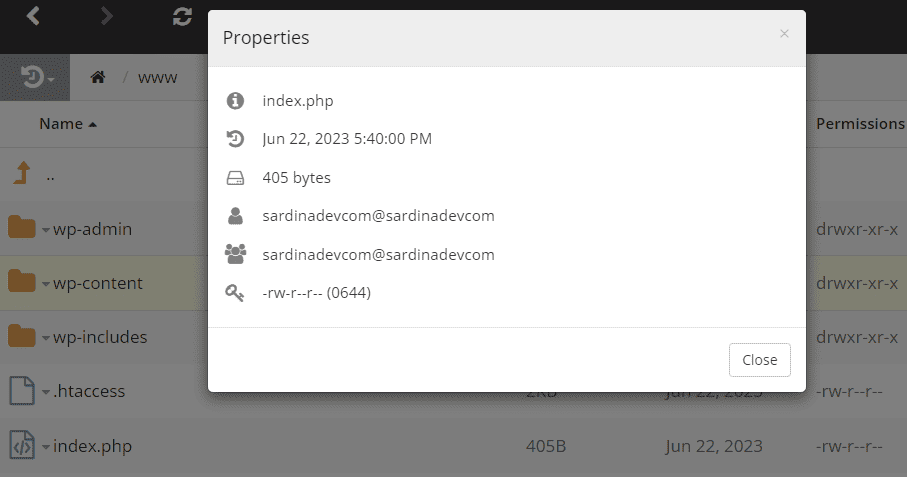Expand the wp-admin dropdown caret
The image size is (907, 477).
click(46, 230)
